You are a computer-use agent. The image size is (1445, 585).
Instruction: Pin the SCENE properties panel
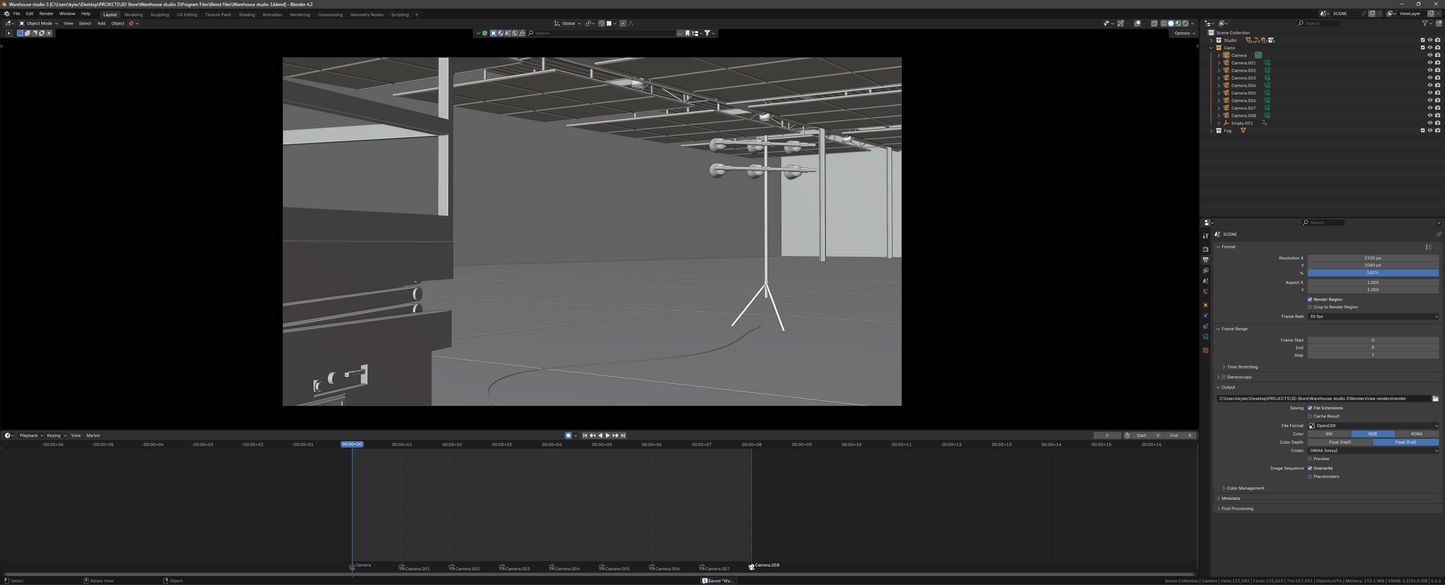point(1438,234)
